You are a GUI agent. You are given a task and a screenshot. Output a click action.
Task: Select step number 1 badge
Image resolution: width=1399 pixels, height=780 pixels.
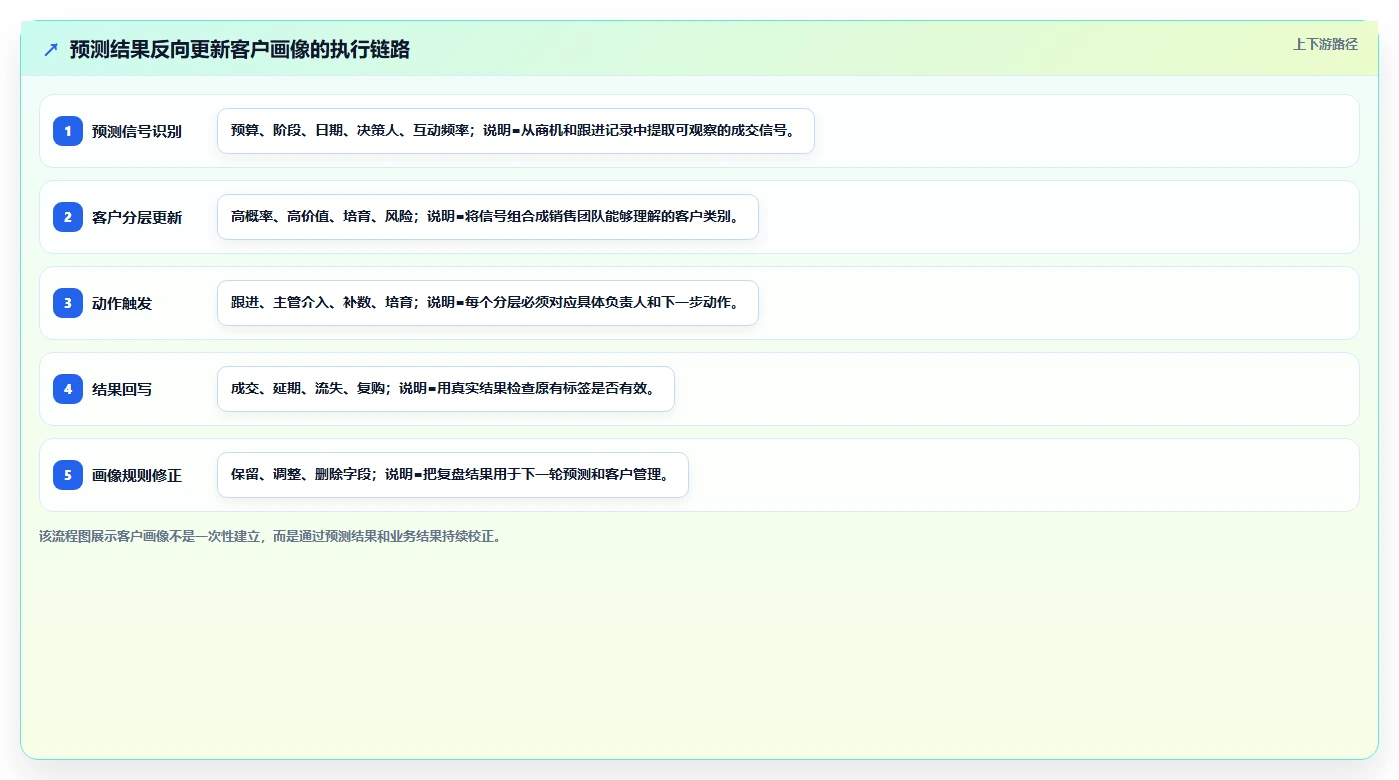pyautogui.click(x=68, y=131)
